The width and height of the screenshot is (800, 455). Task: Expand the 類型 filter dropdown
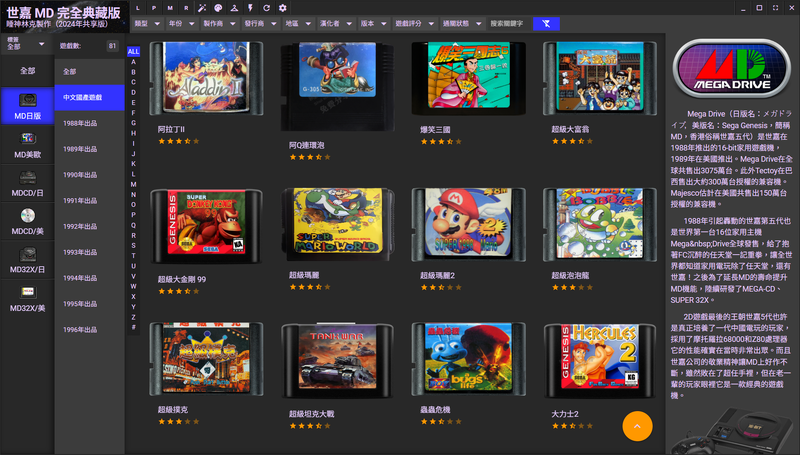pos(148,23)
